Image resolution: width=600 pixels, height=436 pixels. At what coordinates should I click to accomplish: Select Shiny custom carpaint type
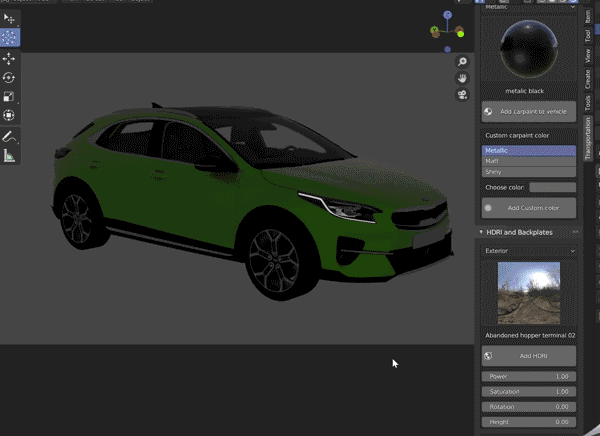(528, 172)
